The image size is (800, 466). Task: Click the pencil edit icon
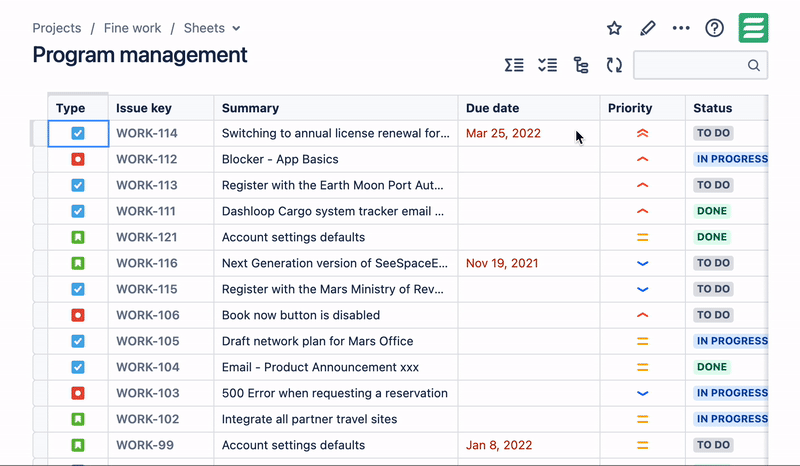click(647, 28)
